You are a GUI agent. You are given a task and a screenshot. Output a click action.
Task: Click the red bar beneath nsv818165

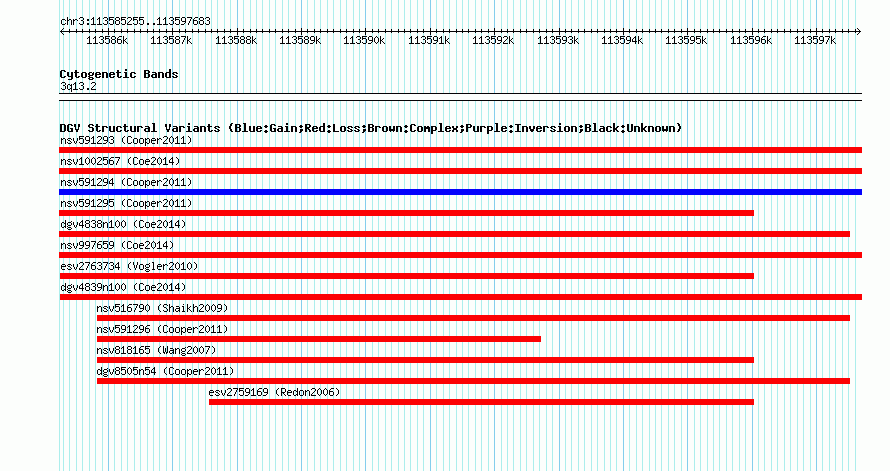tap(426, 360)
